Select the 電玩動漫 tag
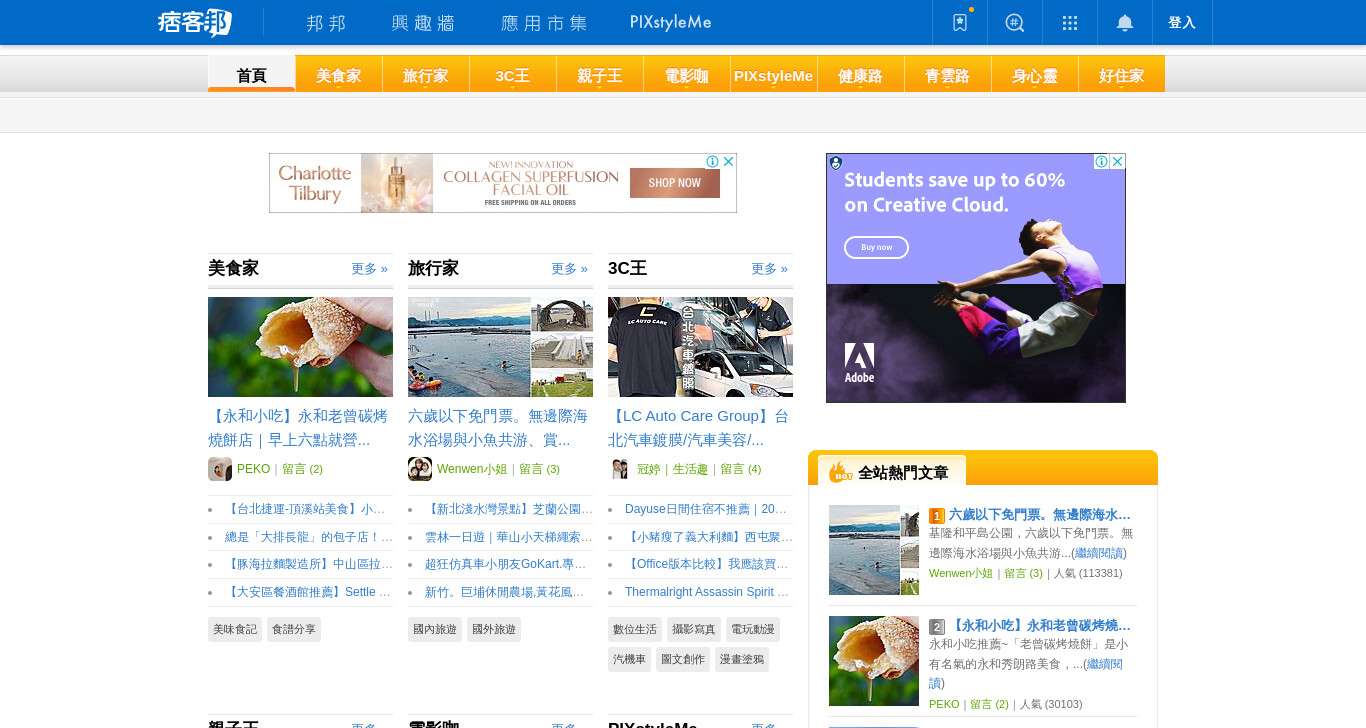 click(753, 629)
